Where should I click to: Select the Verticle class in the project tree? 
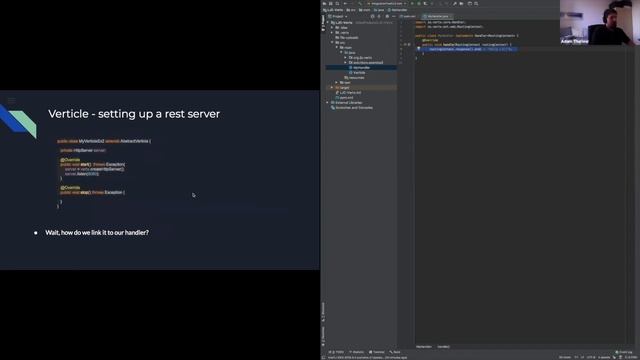point(357,73)
